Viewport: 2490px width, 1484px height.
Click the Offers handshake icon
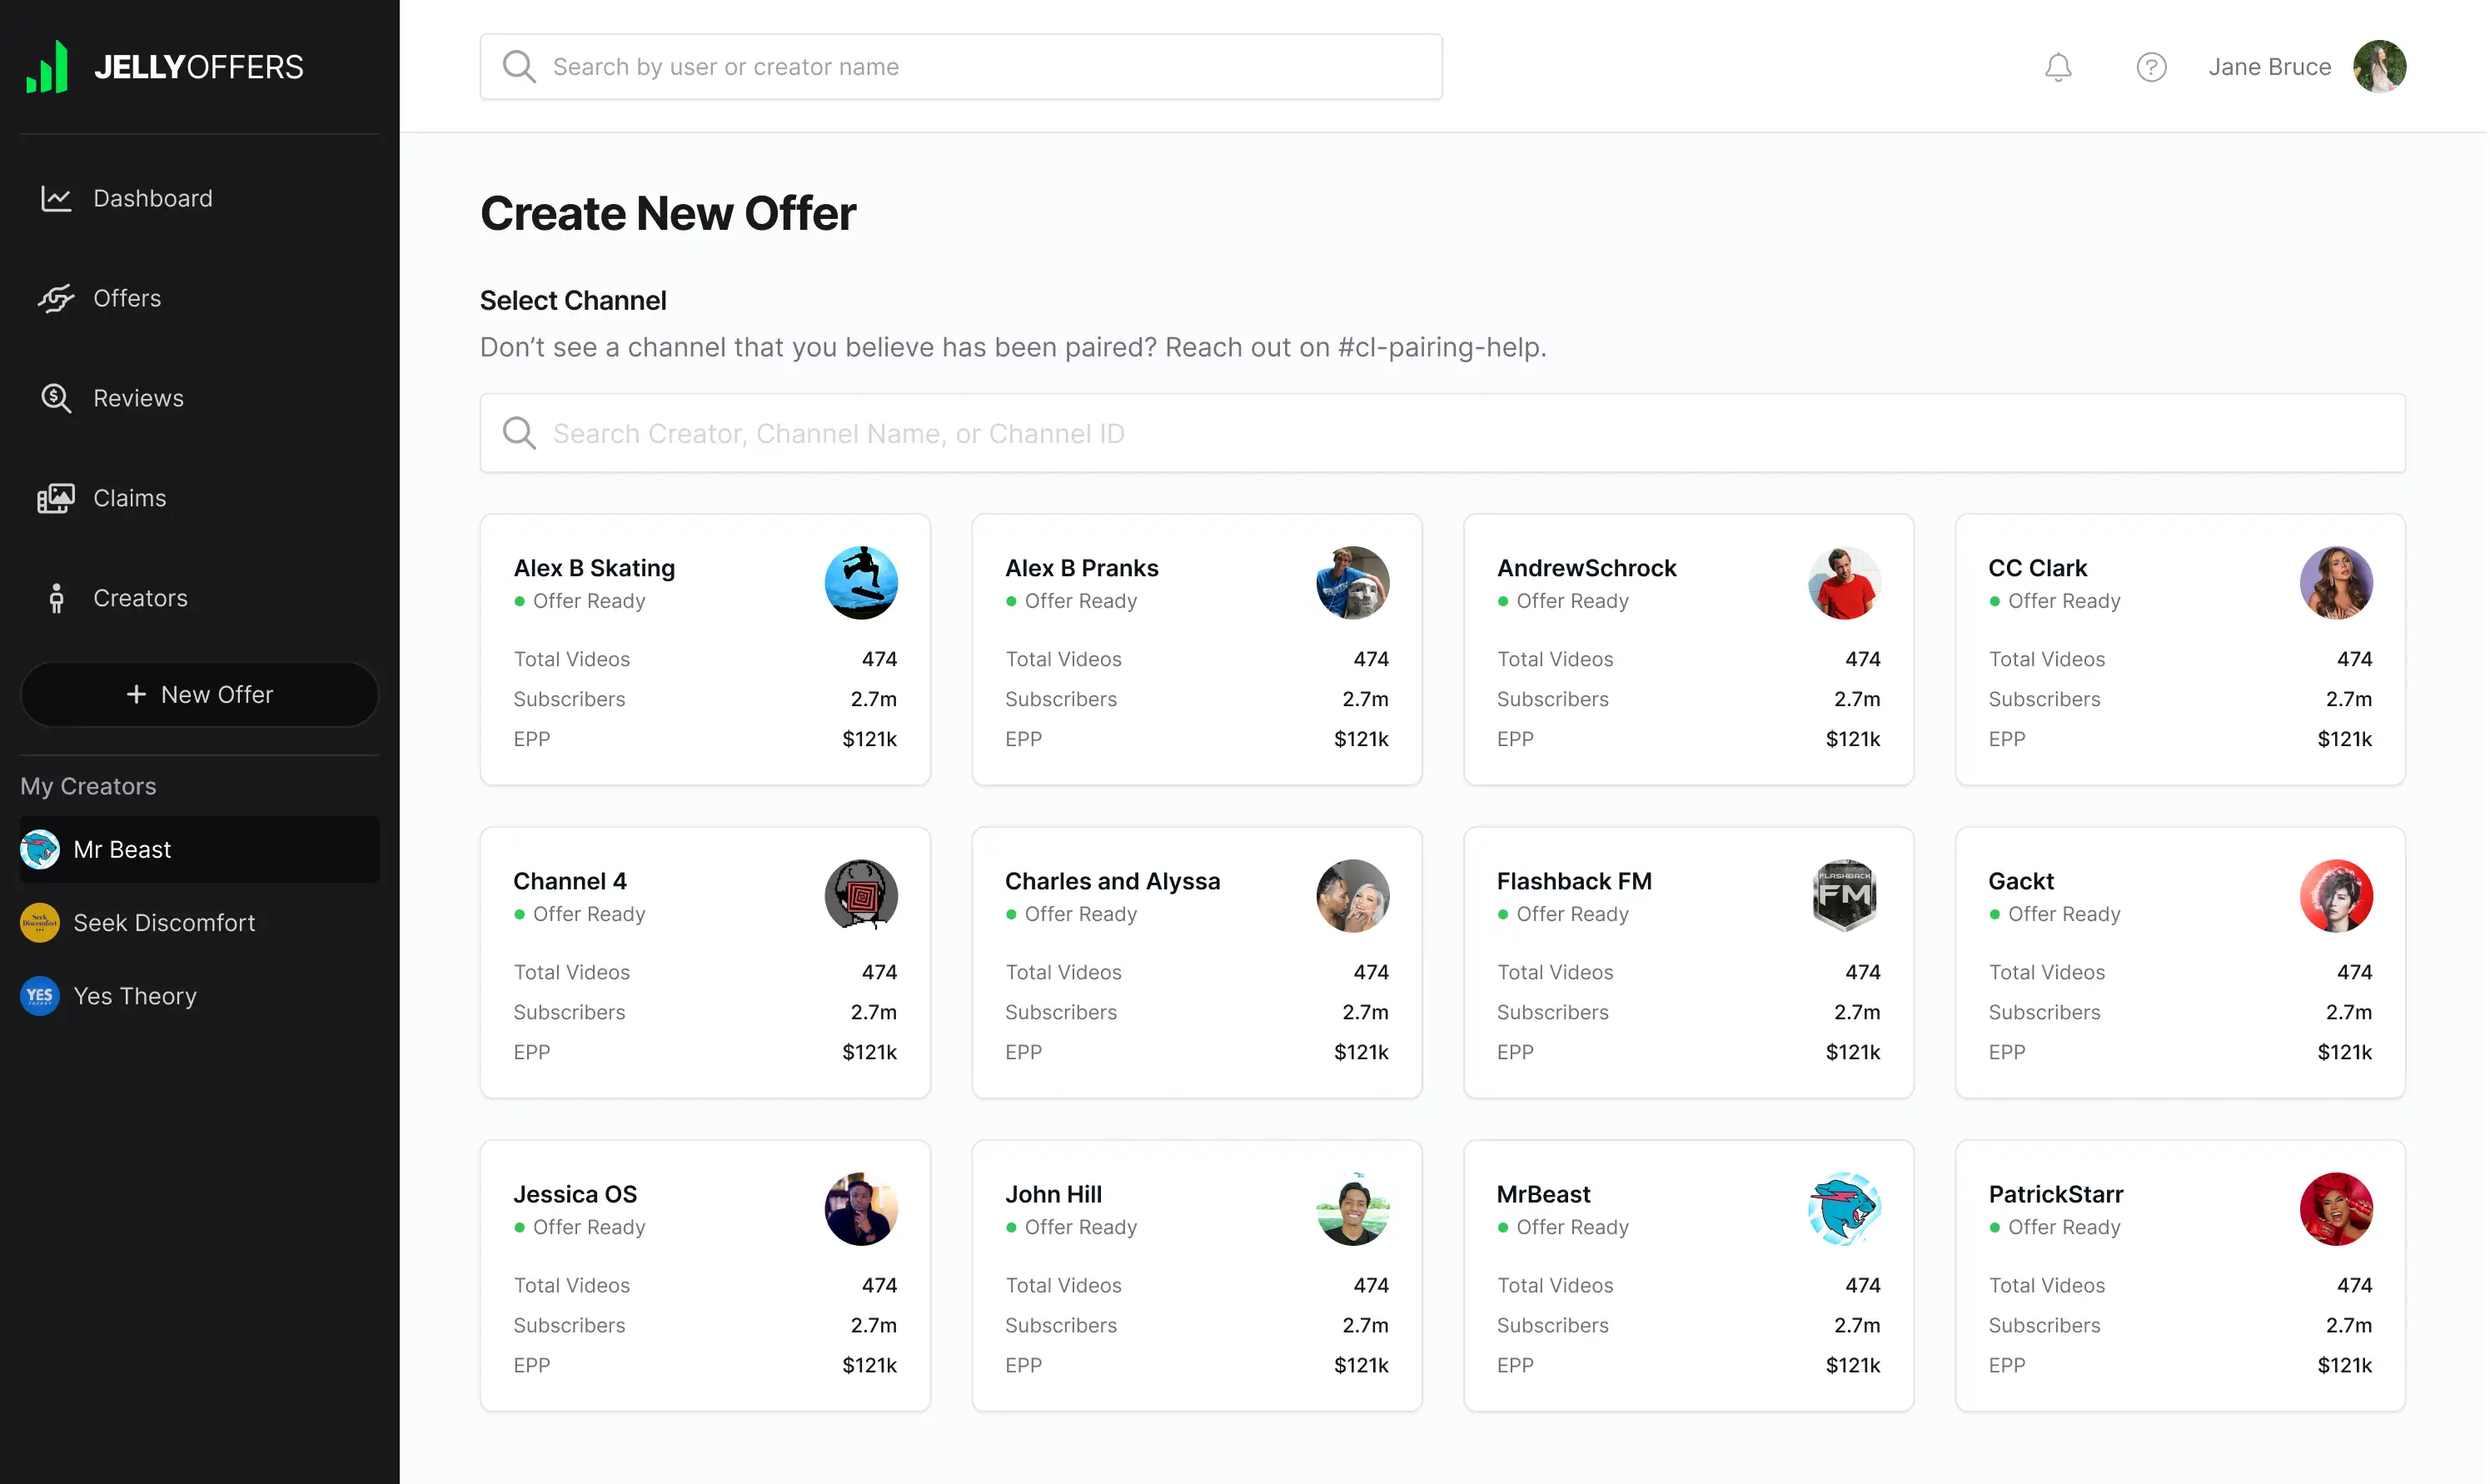[56, 298]
